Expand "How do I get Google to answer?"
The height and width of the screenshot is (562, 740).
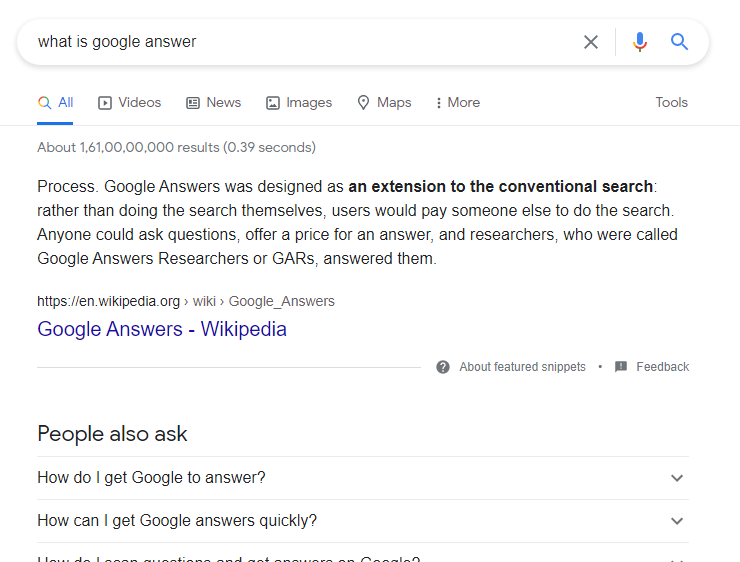pos(677,478)
